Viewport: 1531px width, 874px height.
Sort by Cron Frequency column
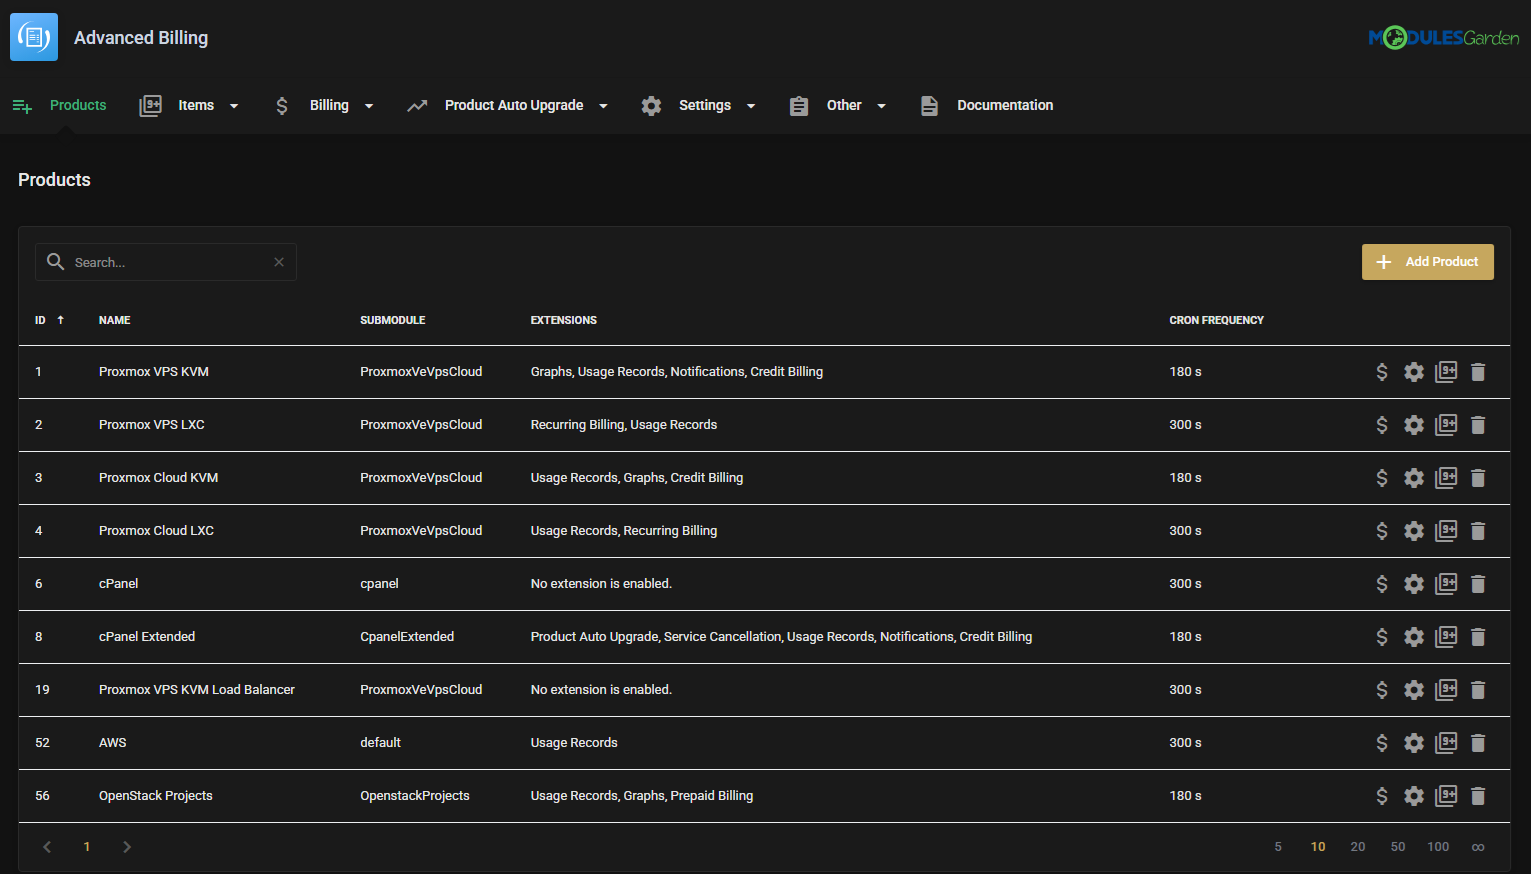coord(1217,320)
